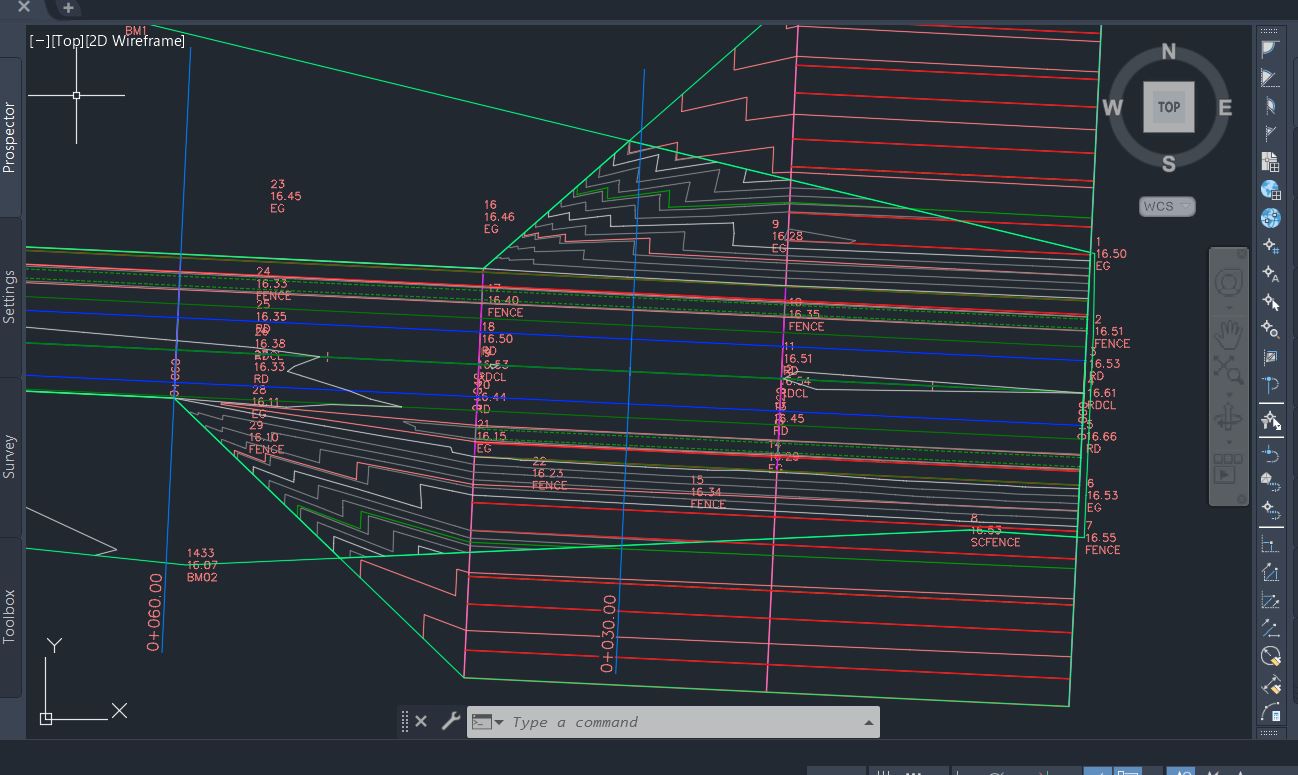Select the Pan tool in the navigation bar
The height and width of the screenshot is (775, 1298).
(1228, 336)
